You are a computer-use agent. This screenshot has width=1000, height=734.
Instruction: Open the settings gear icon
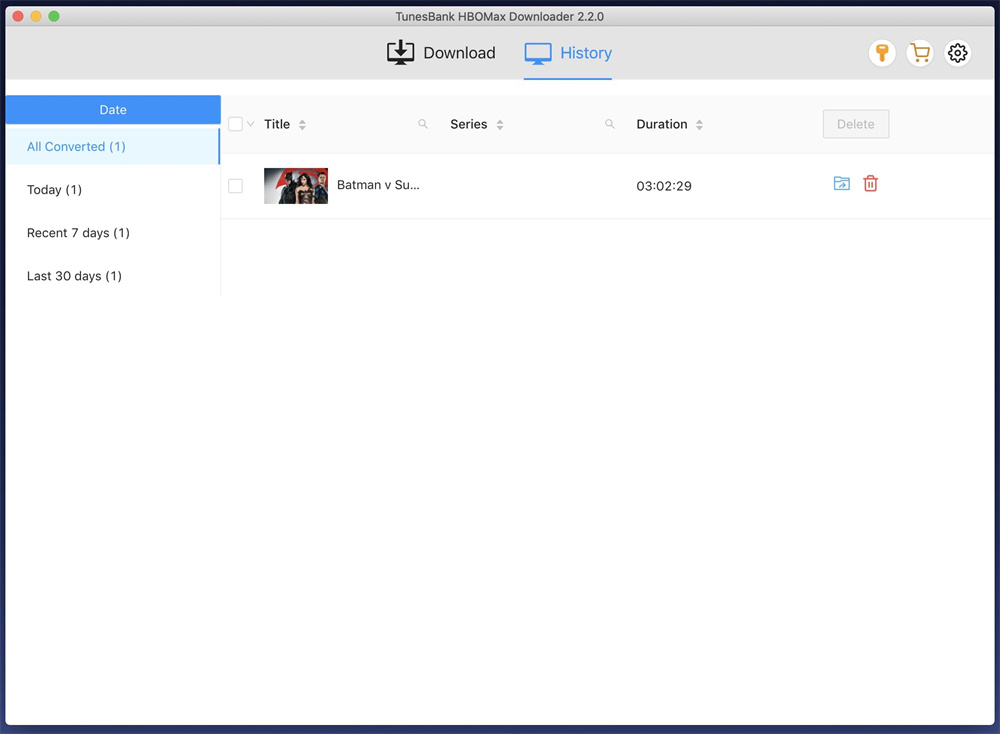click(x=957, y=53)
